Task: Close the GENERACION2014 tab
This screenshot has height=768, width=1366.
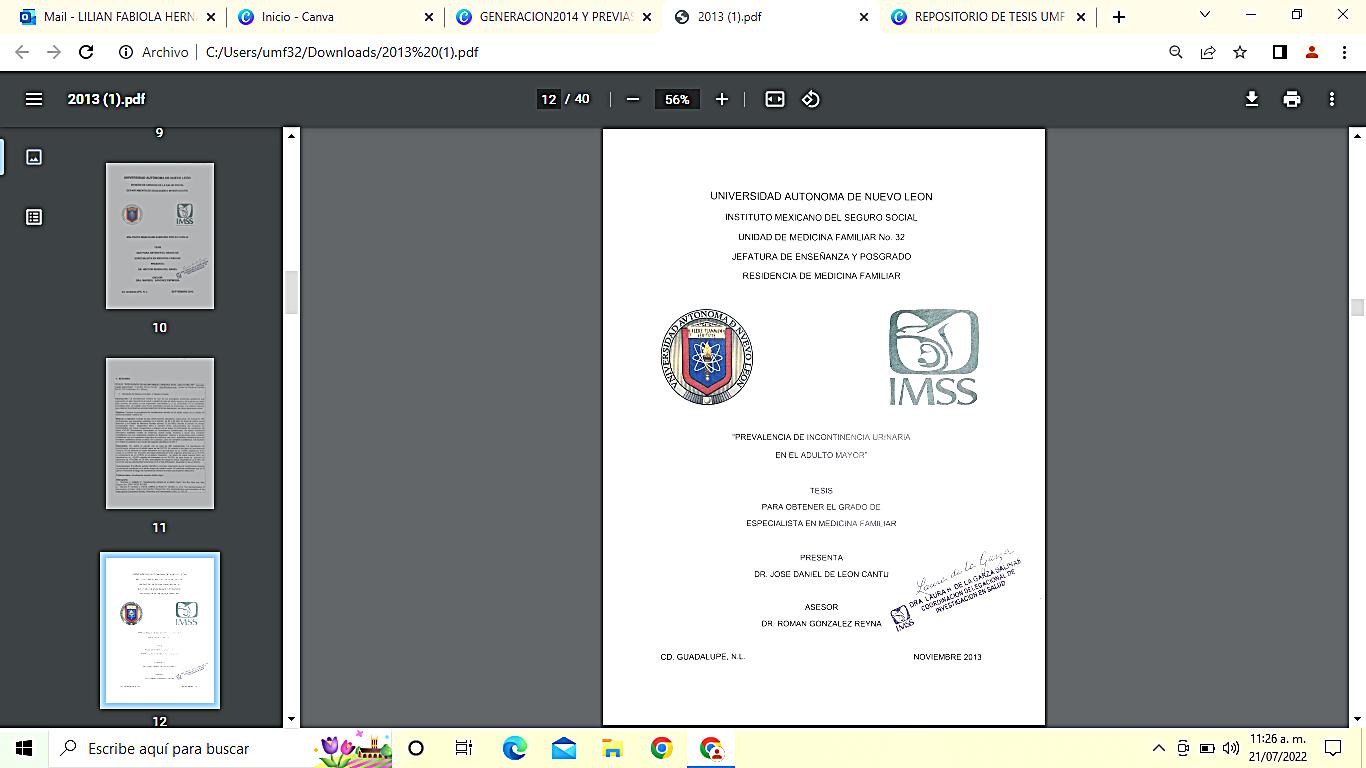Action: pos(647,17)
